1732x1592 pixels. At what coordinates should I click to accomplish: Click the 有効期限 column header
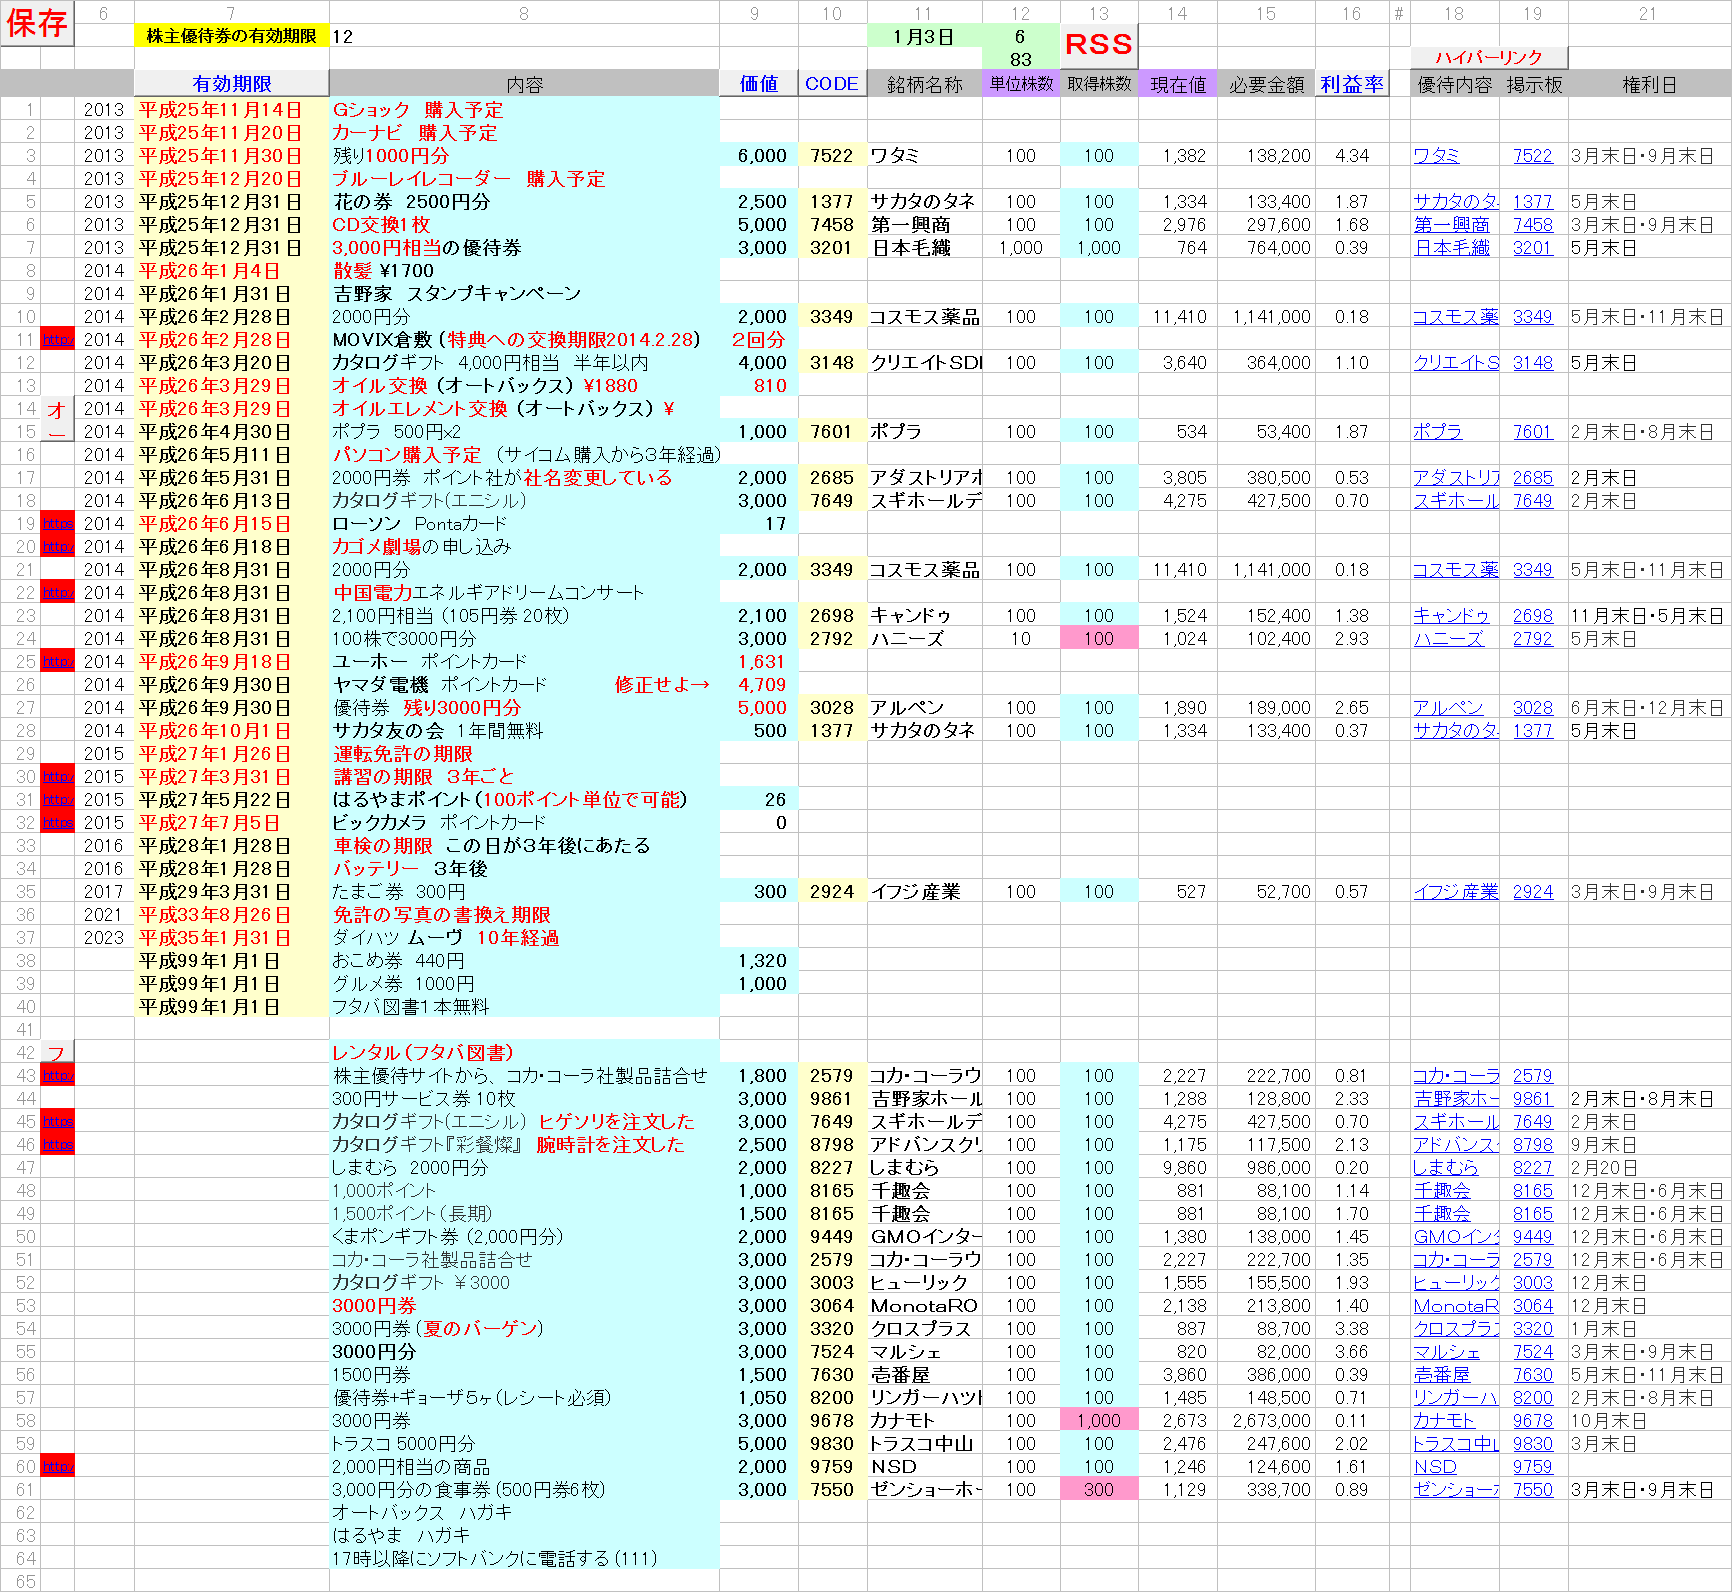click(232, 84)
